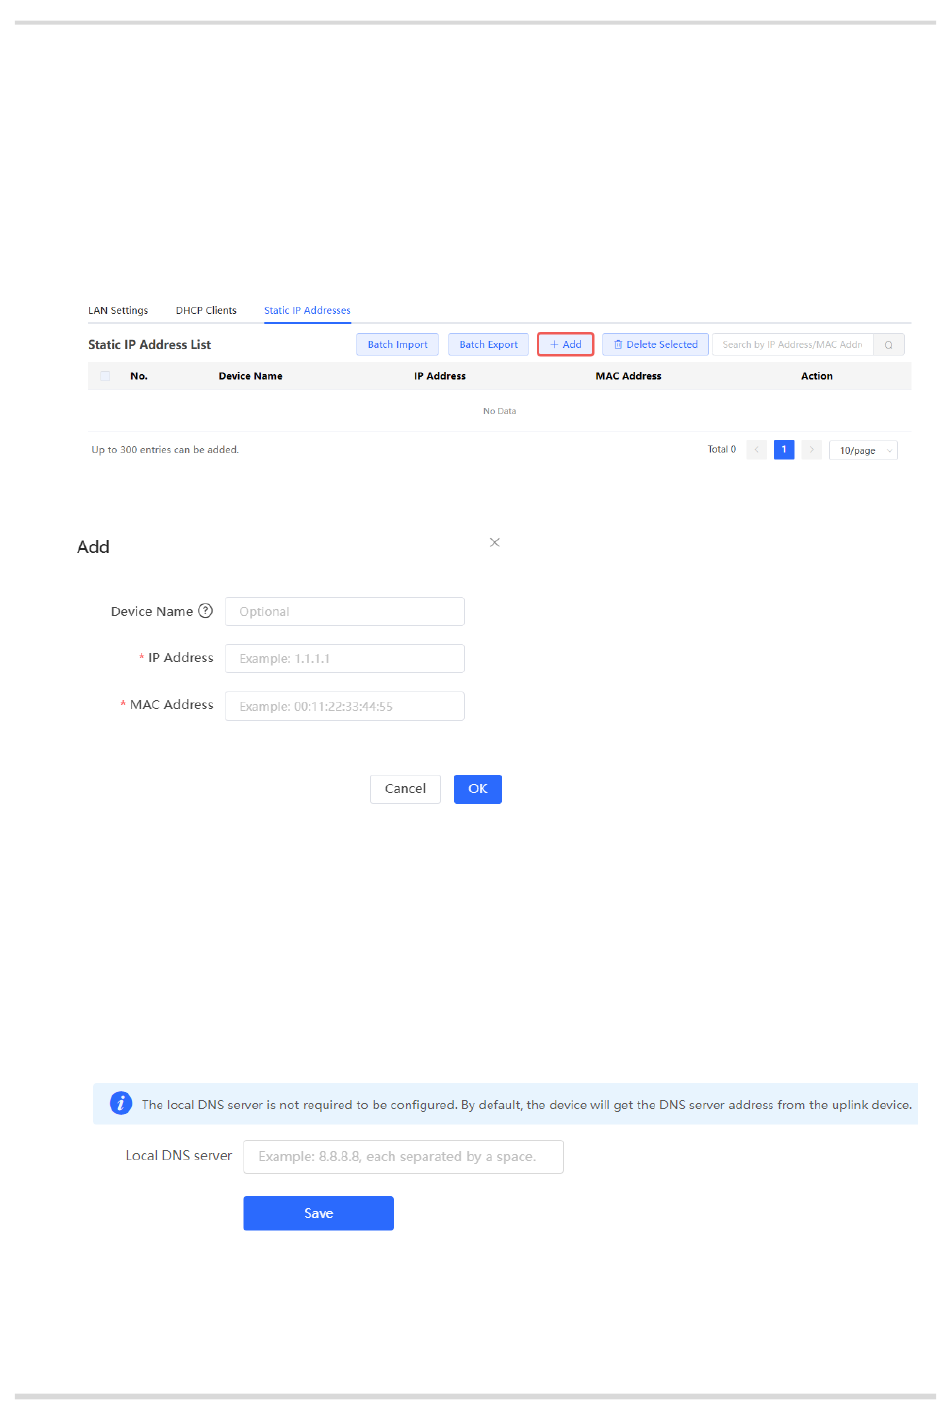The width and height of the screenshot is (950, 1419).
Task: Focus the MAC Address input field
Action: click(345, 706)
